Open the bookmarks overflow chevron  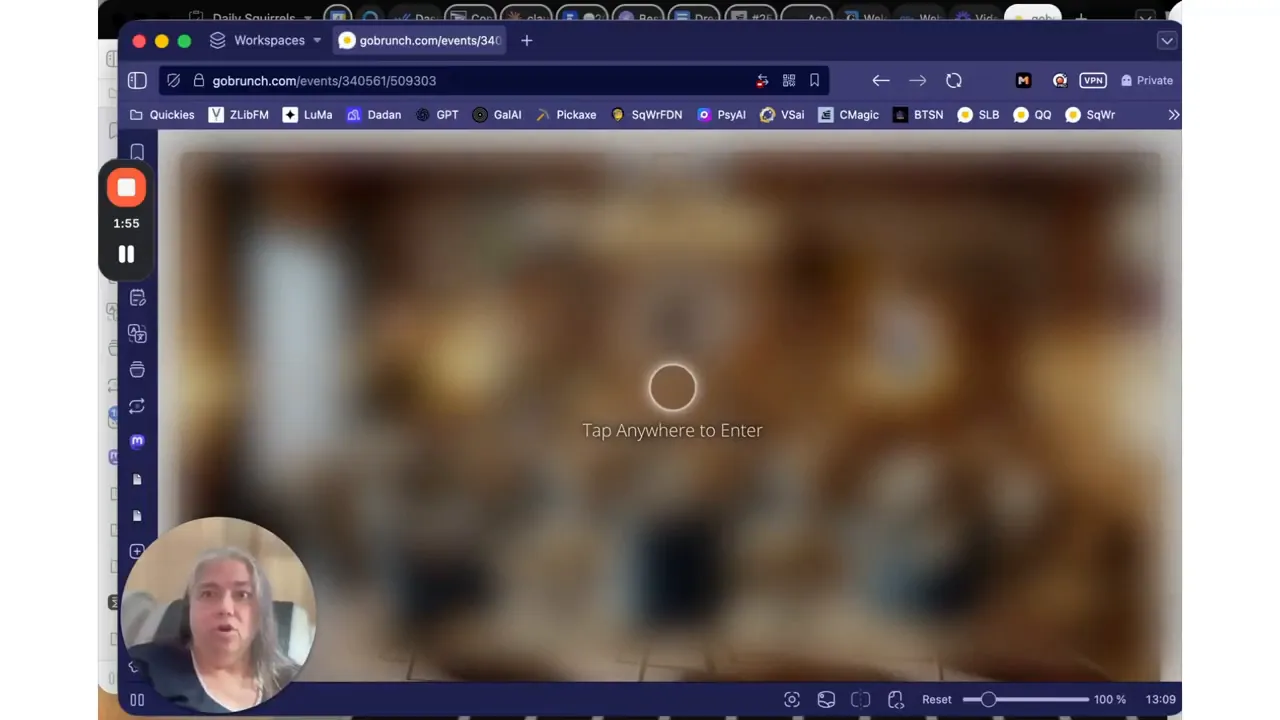[1173, 114]
